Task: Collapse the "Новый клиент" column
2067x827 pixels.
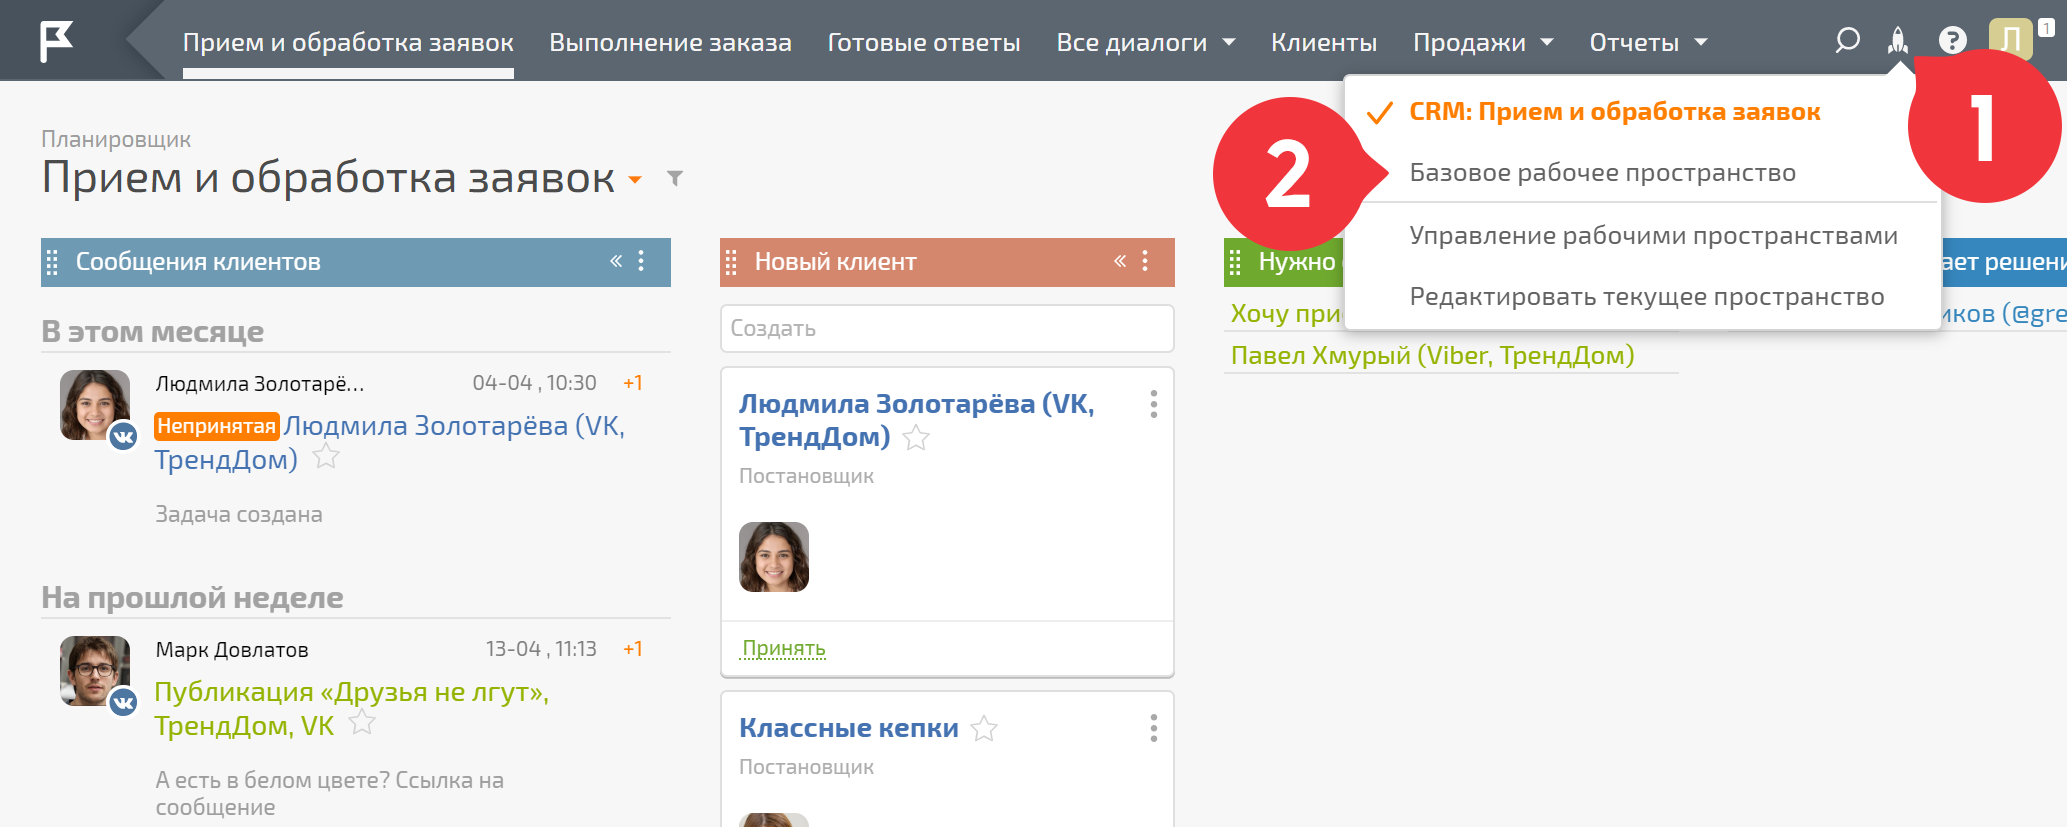Action: 1120,261
